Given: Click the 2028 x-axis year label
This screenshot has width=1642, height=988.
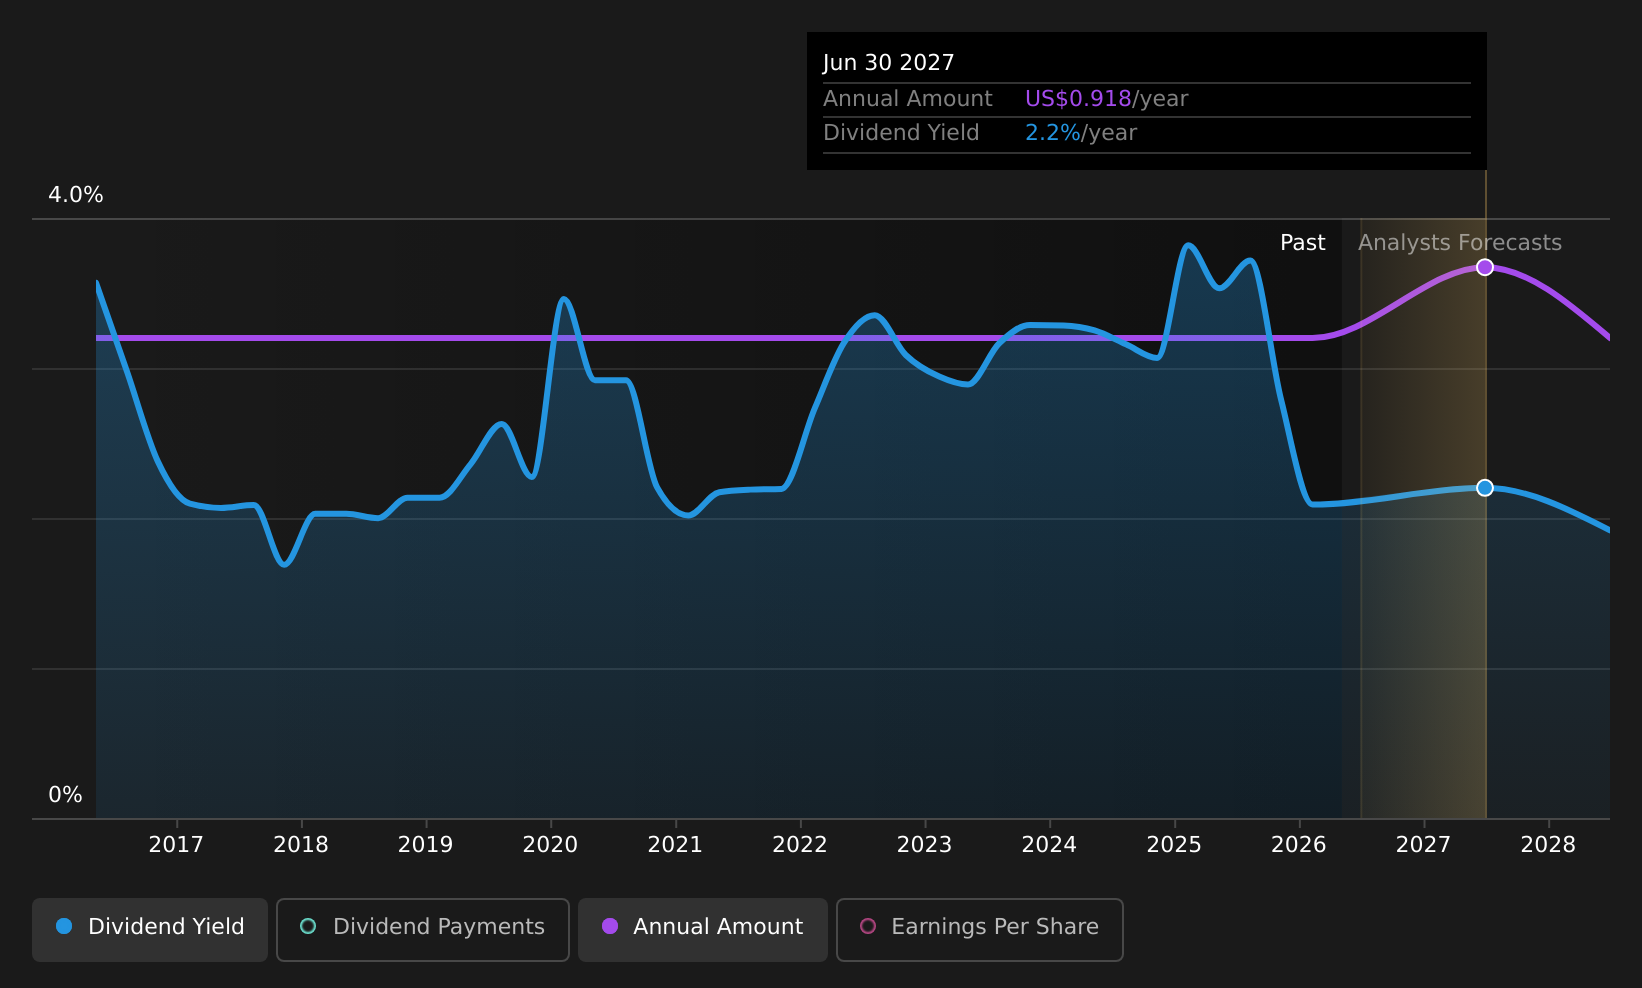Looking at the screenshot, I should 1548,845.
